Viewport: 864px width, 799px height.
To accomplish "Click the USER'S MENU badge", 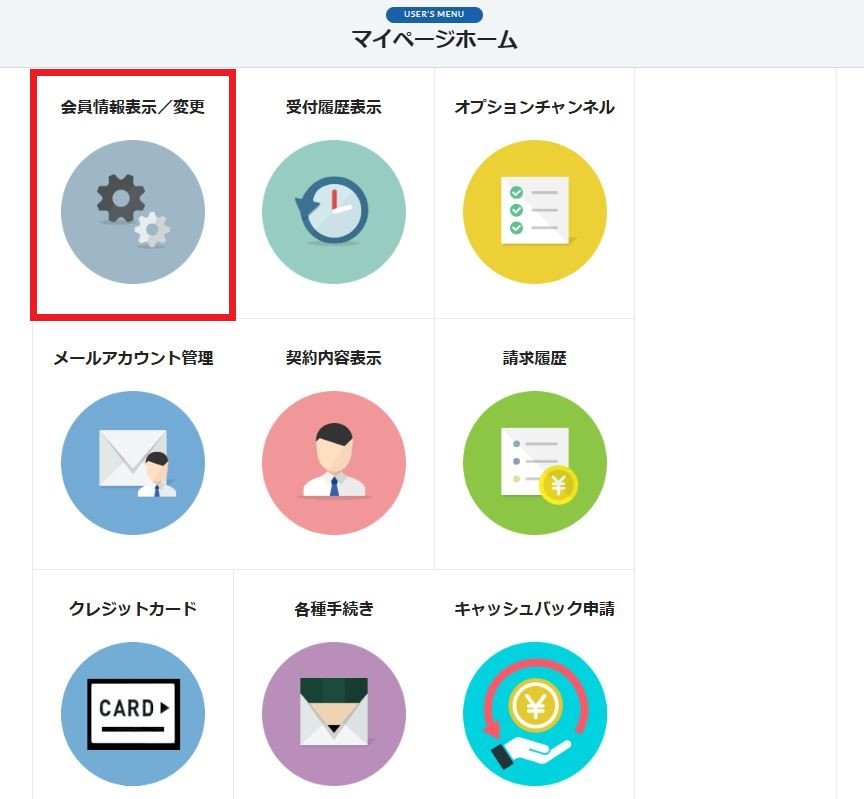I will pyautogui.click(x=434, y=14).
